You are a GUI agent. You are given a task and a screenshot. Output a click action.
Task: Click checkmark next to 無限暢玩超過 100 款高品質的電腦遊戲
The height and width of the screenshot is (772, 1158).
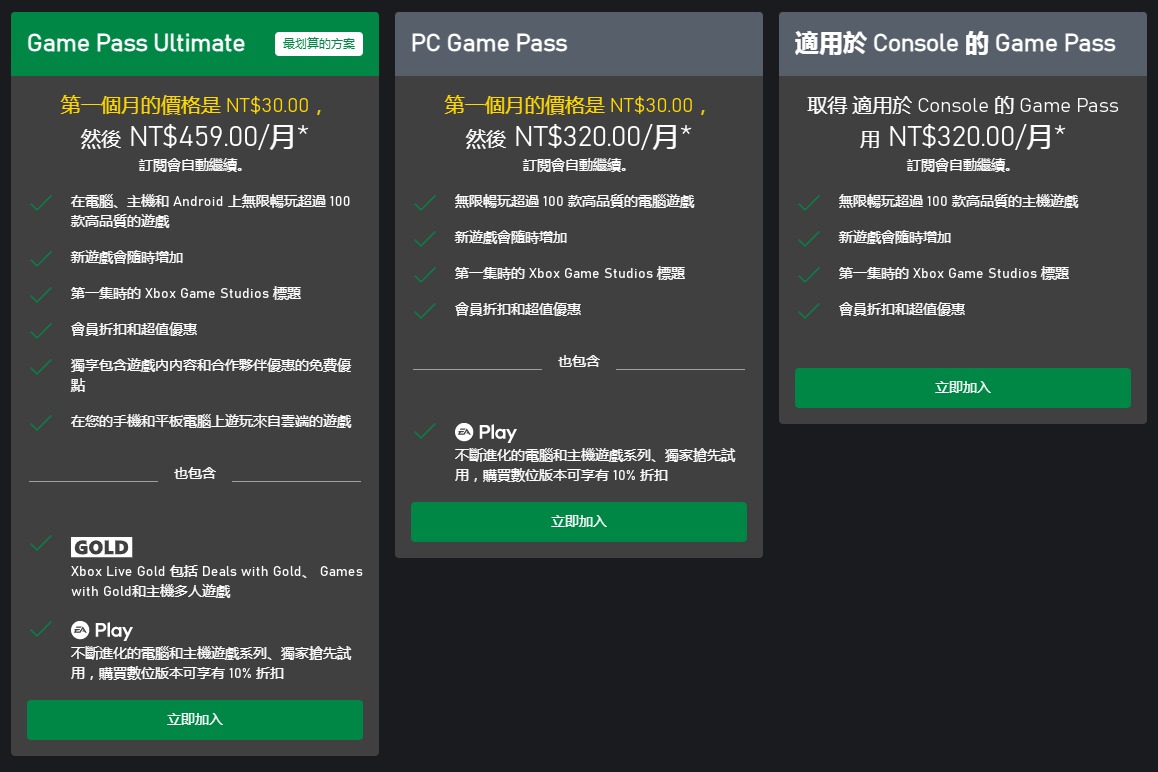pos(425,203)
